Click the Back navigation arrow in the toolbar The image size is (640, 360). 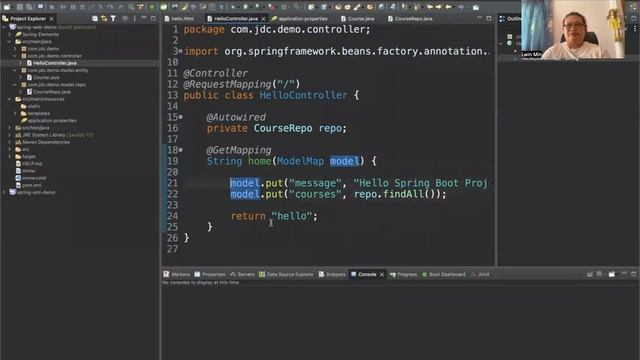pyautogui.click(x=448, y=7)
